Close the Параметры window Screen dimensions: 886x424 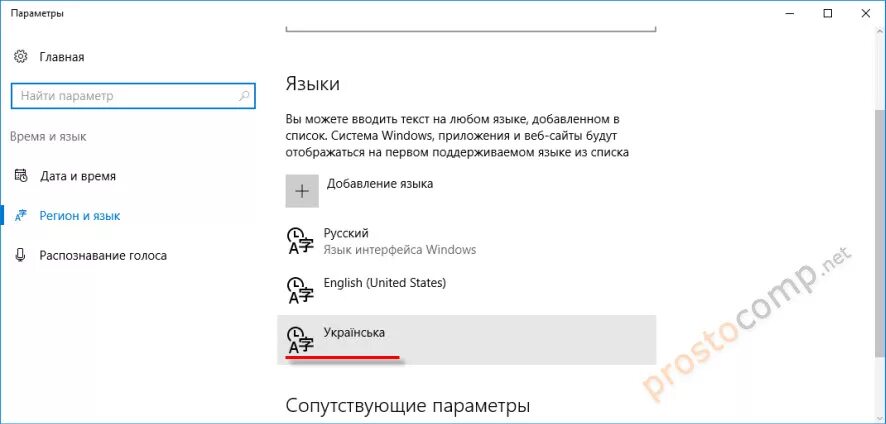point(866,14)
